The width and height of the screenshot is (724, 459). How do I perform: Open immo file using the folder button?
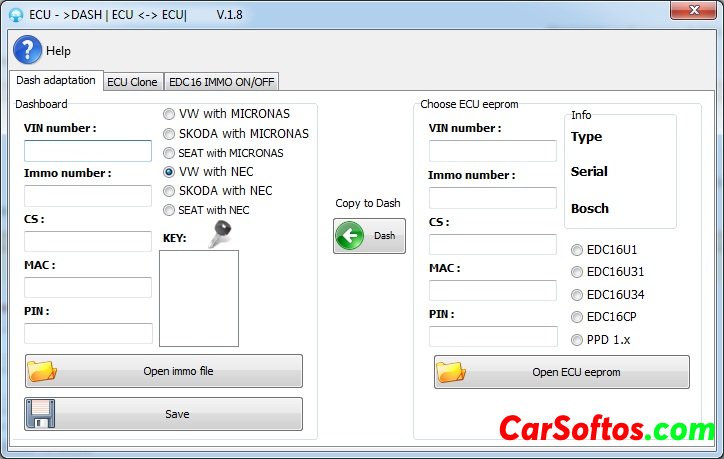(163, 371)
